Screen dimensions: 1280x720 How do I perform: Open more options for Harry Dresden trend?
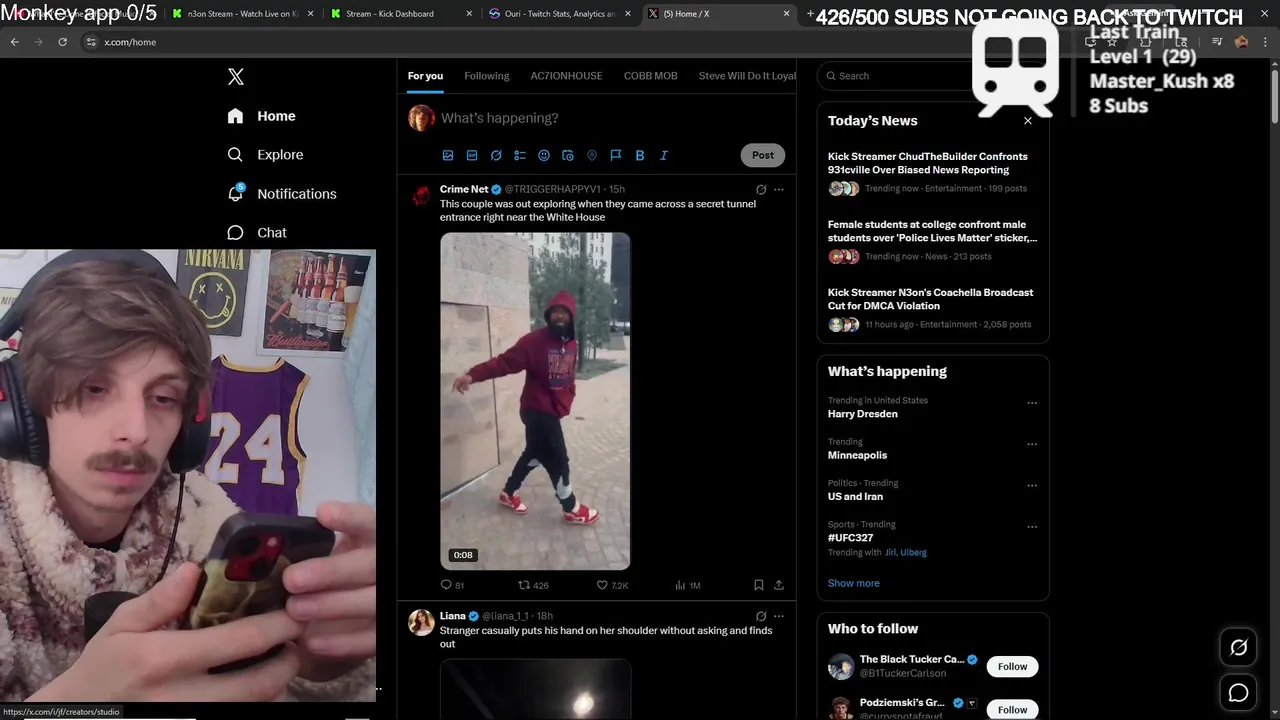[1032, 403]
